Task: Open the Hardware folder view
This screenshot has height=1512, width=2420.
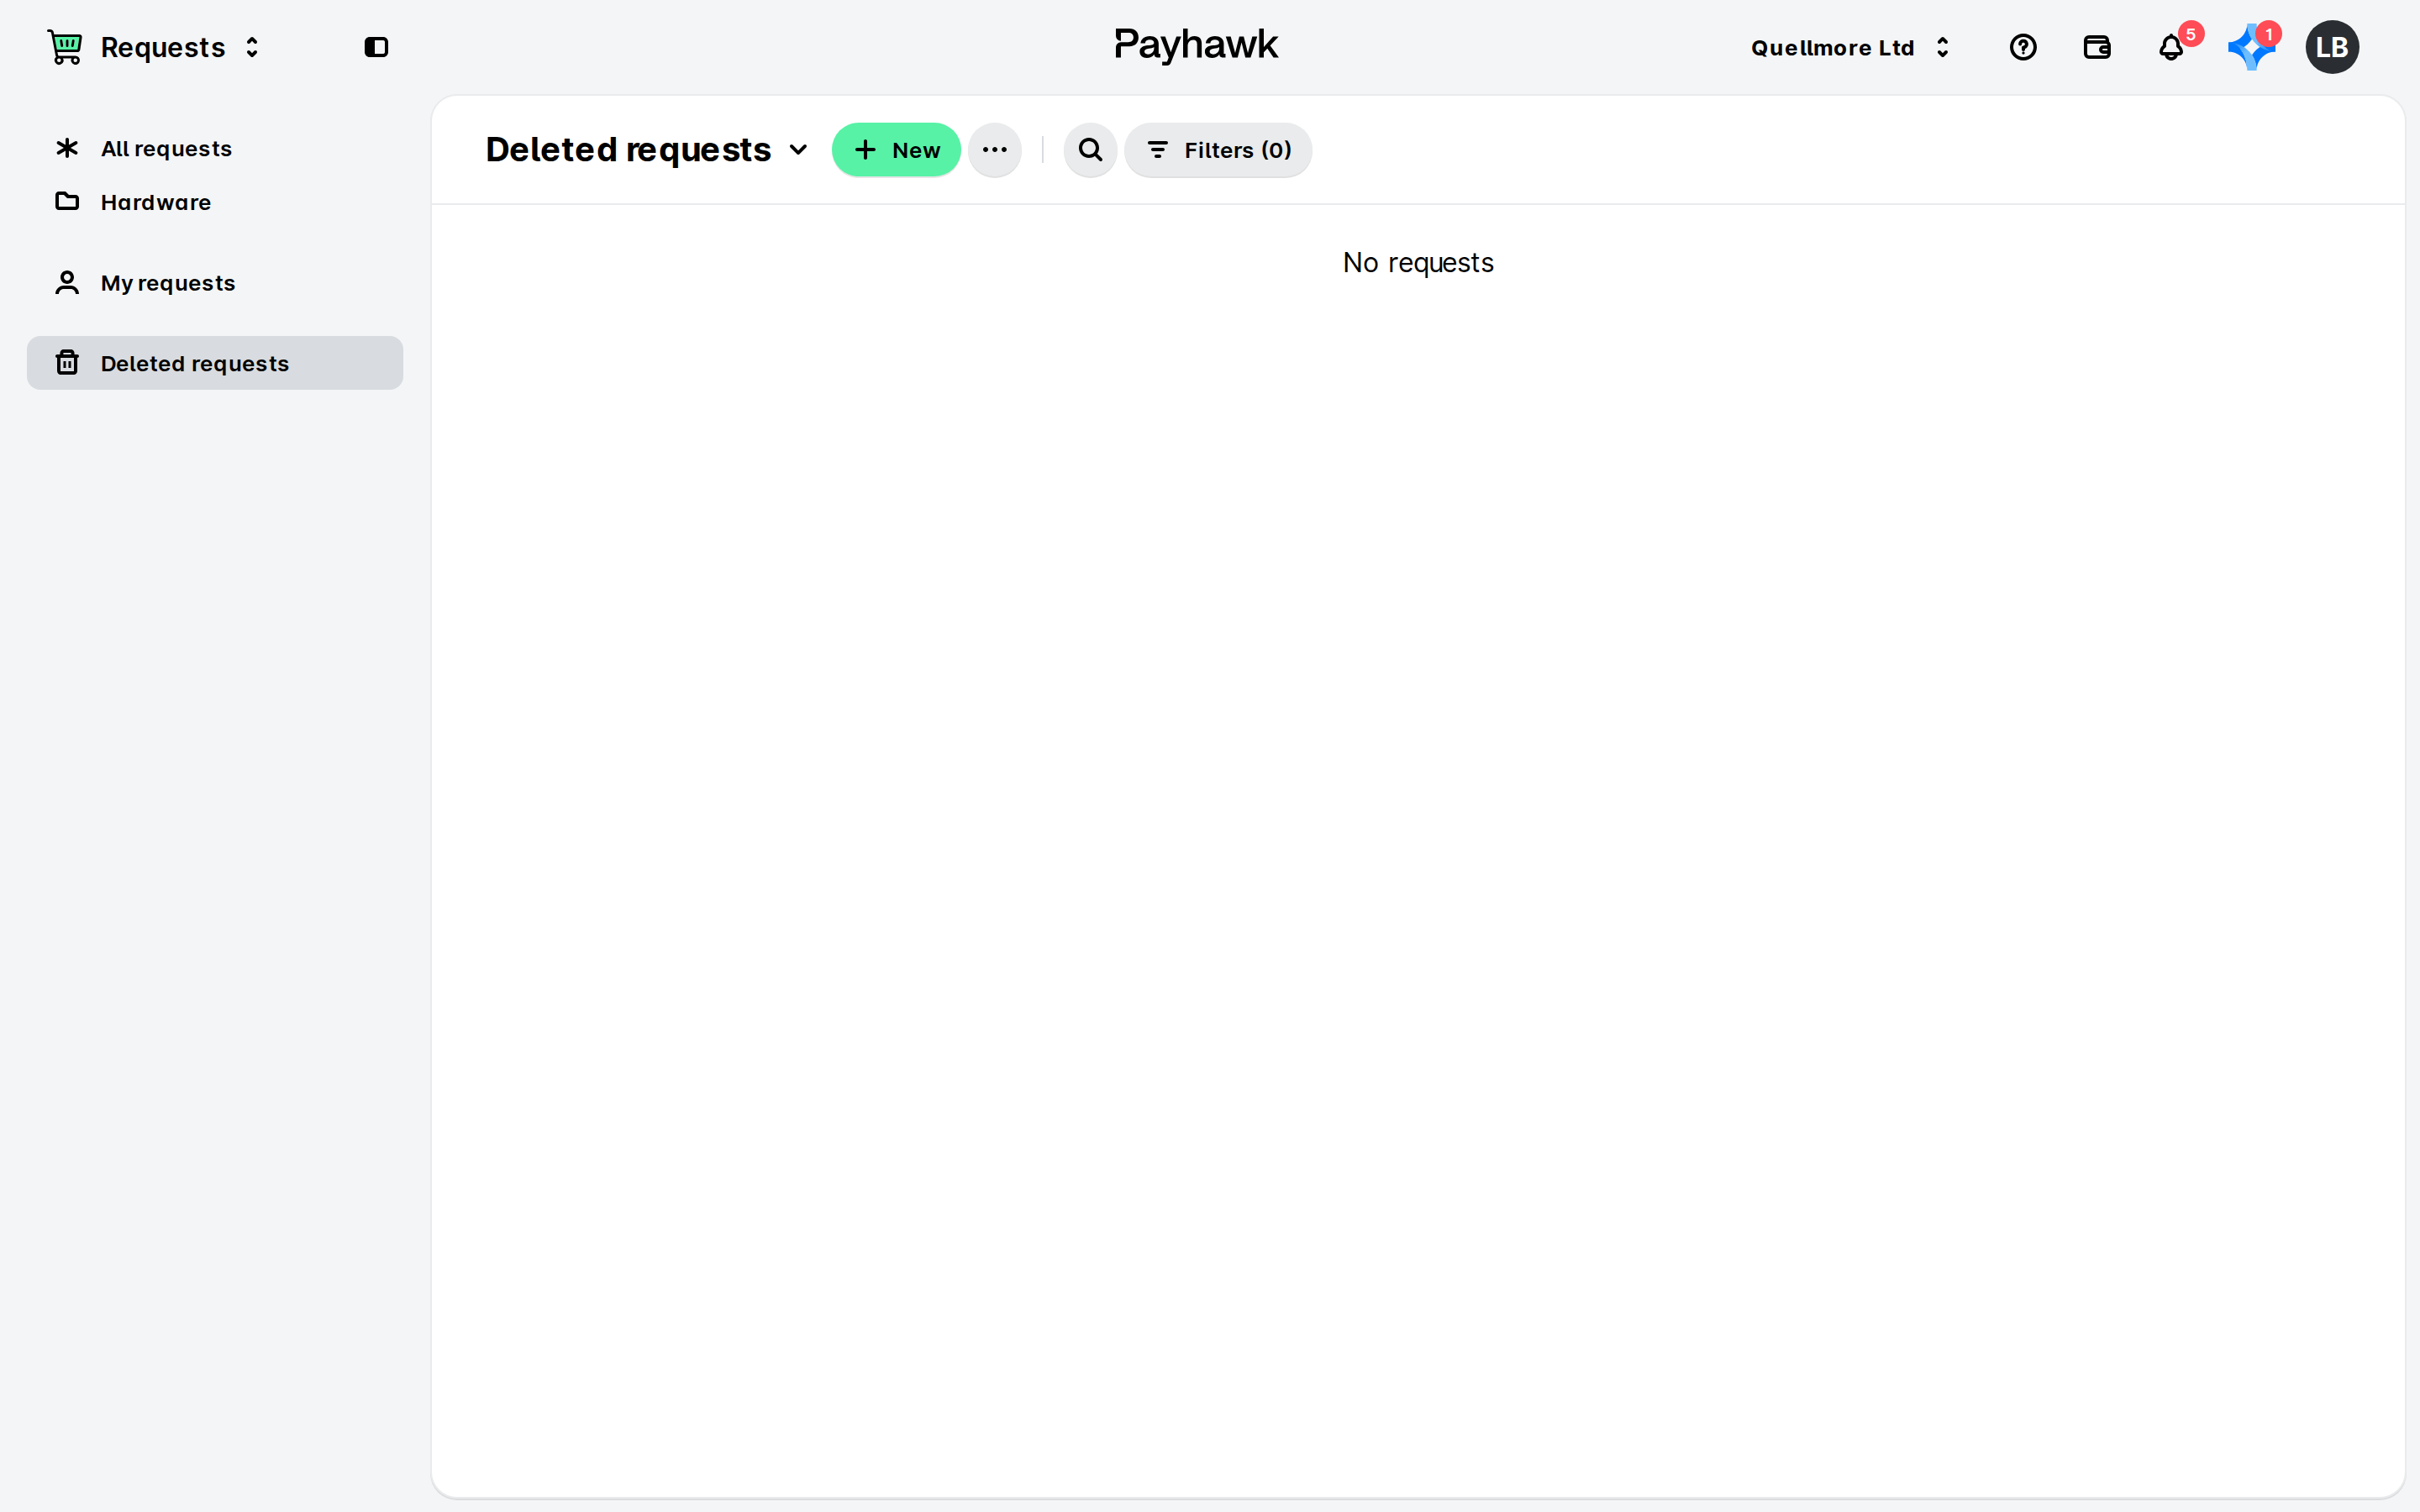Action: click(x=215, y=202)
